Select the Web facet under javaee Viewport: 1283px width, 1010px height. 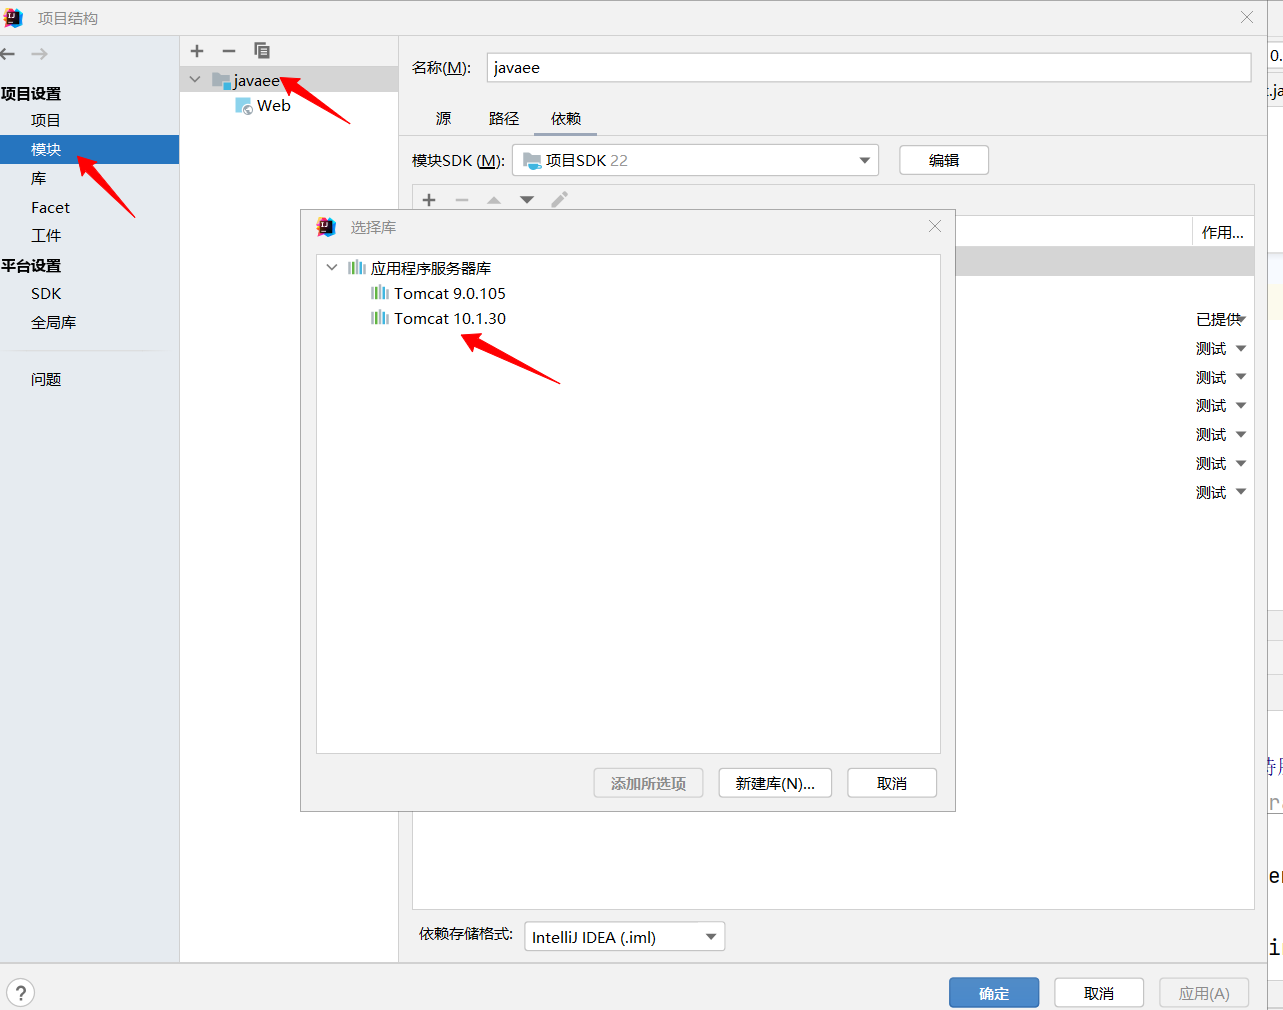pos(273,106)
